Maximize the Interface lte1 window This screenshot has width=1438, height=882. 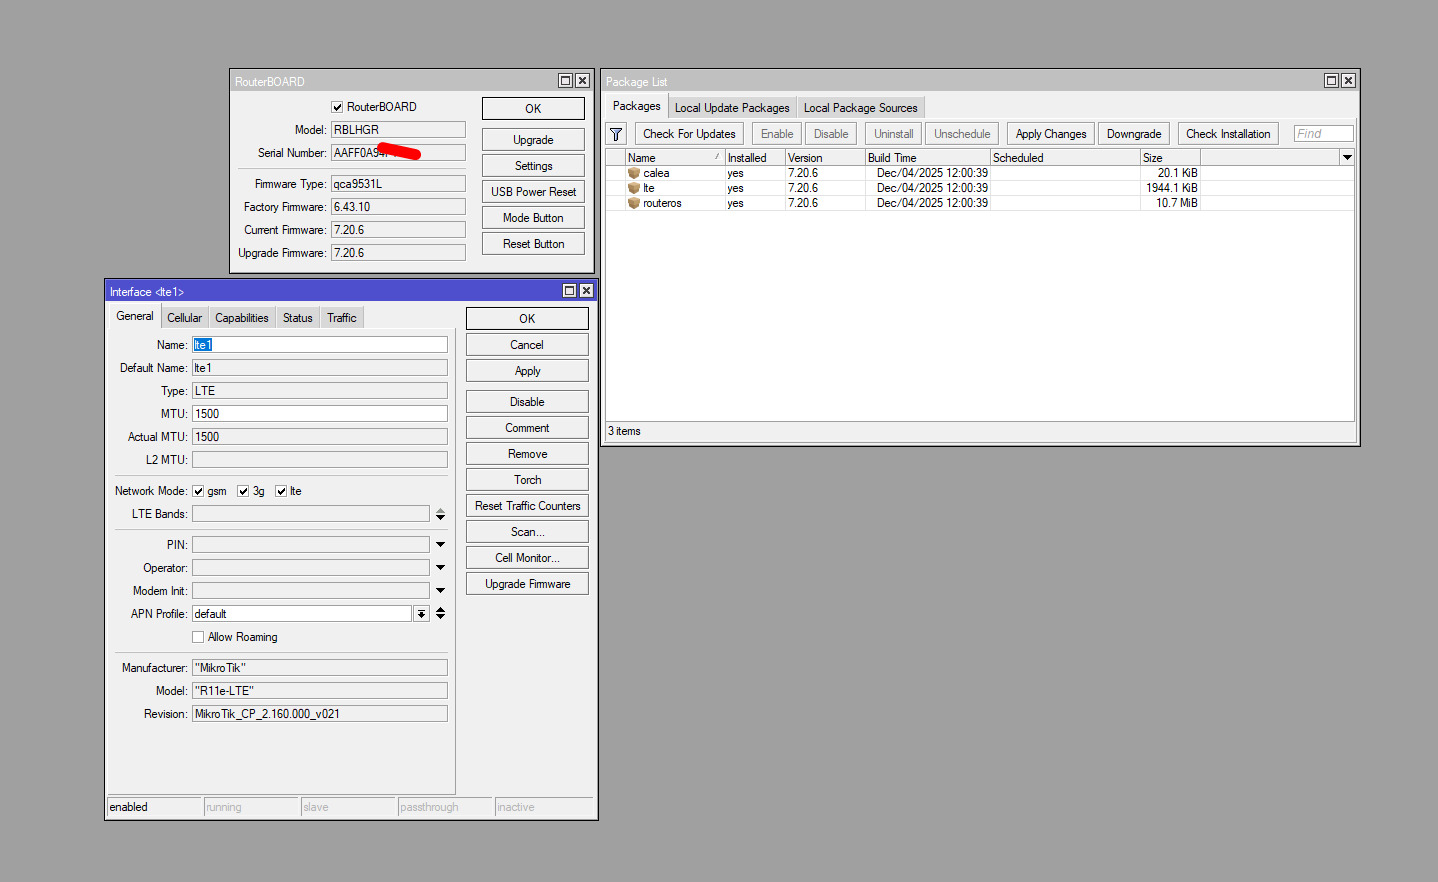point(570,291)
